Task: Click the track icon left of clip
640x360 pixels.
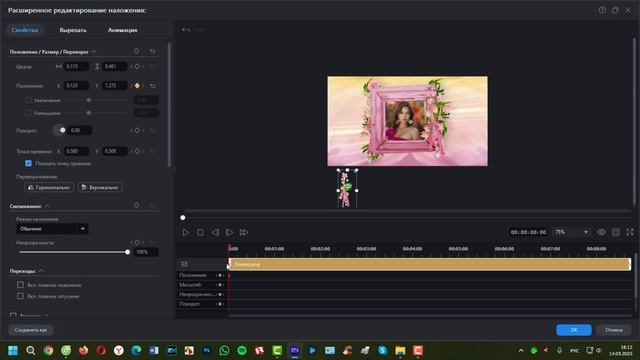Action: [184, 264]
